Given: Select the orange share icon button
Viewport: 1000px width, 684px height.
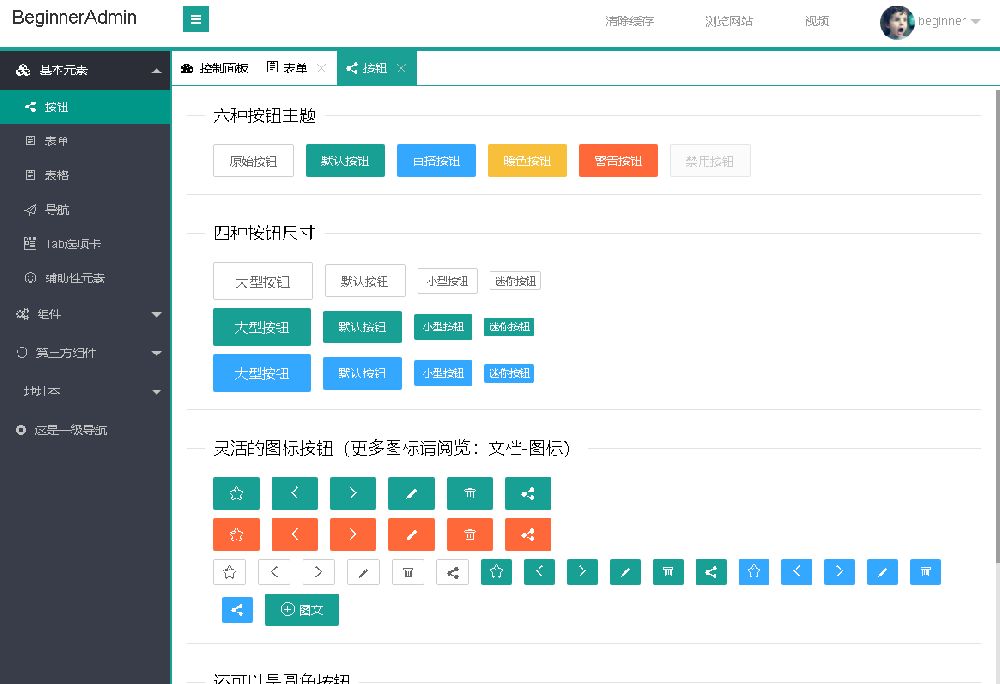Looking at the screenshot, I should point(527,534).
